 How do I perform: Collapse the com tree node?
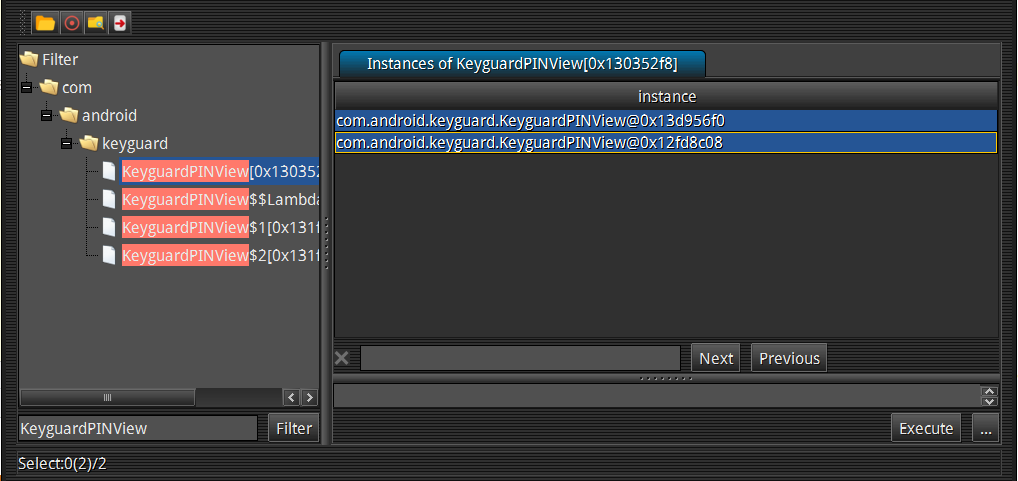click(x=26, y=88)
